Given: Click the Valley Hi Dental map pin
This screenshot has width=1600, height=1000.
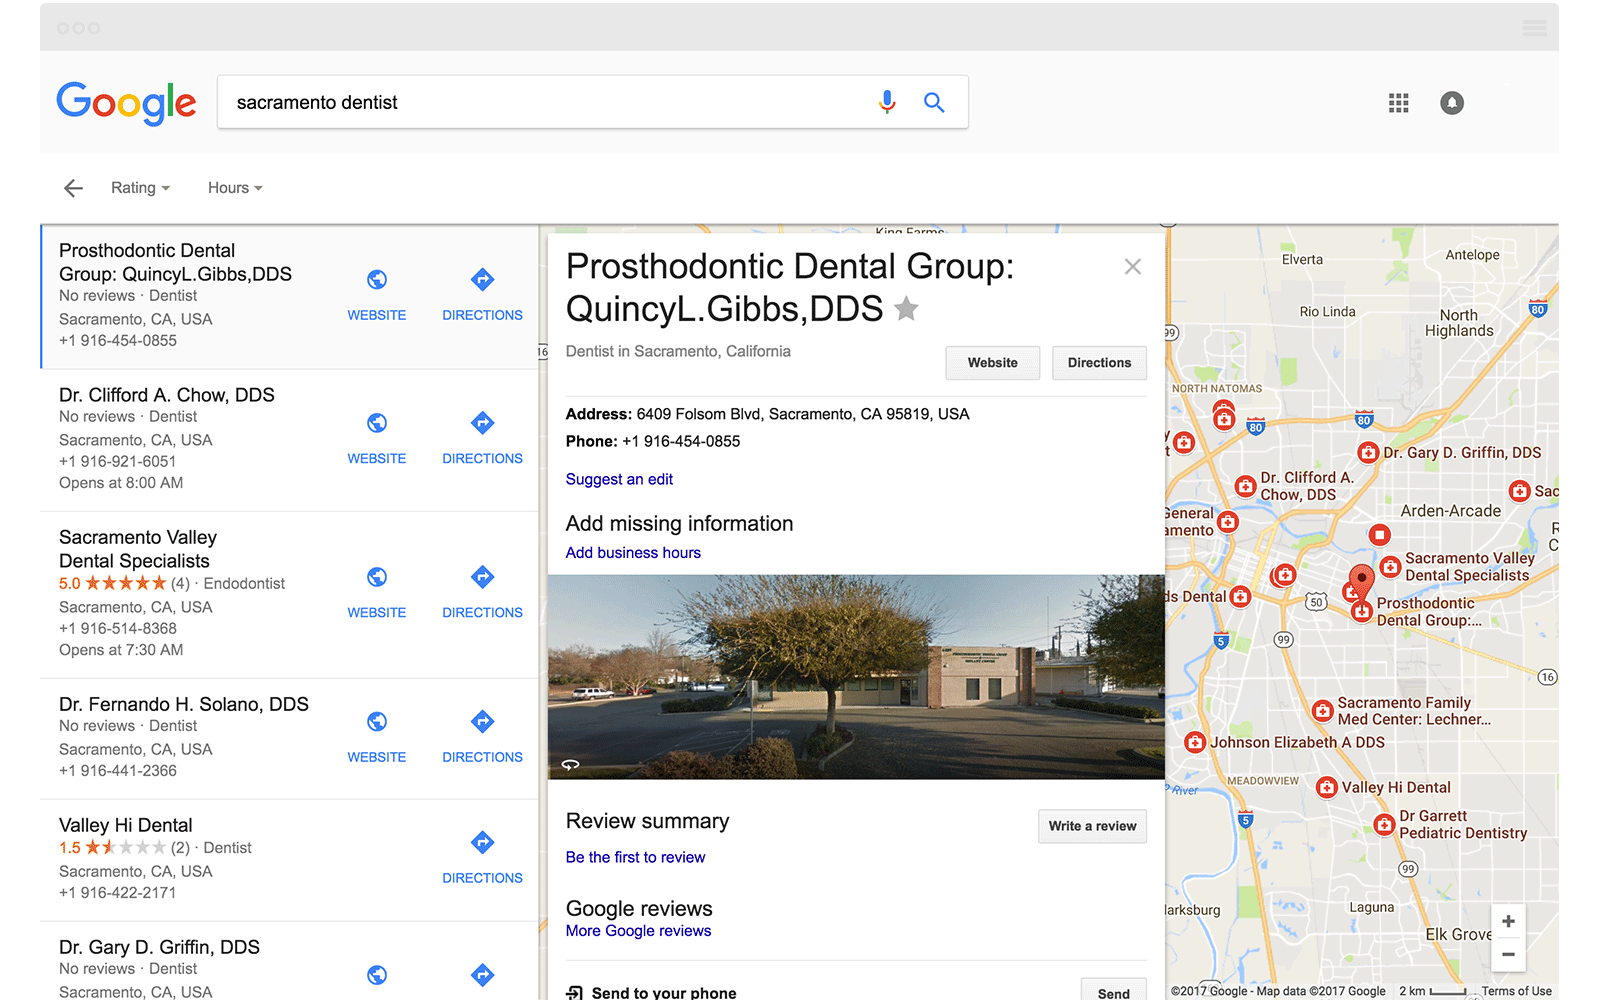Looking at the screenshot, I should 1327,788.
